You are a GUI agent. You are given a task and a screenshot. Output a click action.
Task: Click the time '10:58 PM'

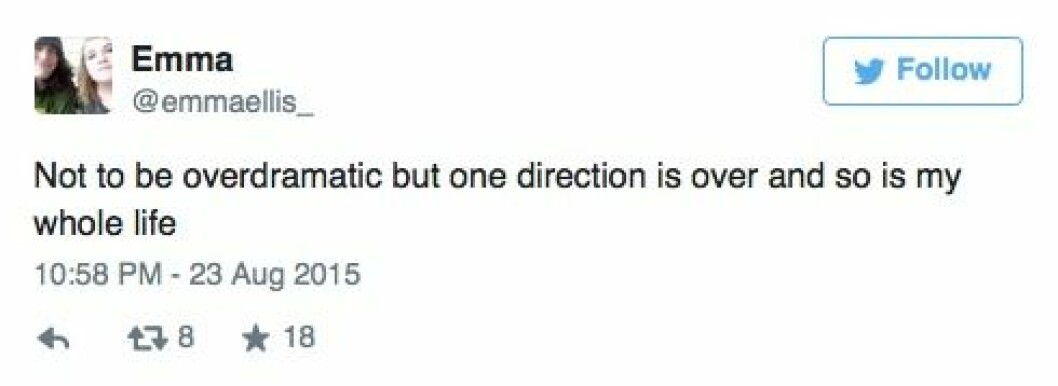(98, 277)
